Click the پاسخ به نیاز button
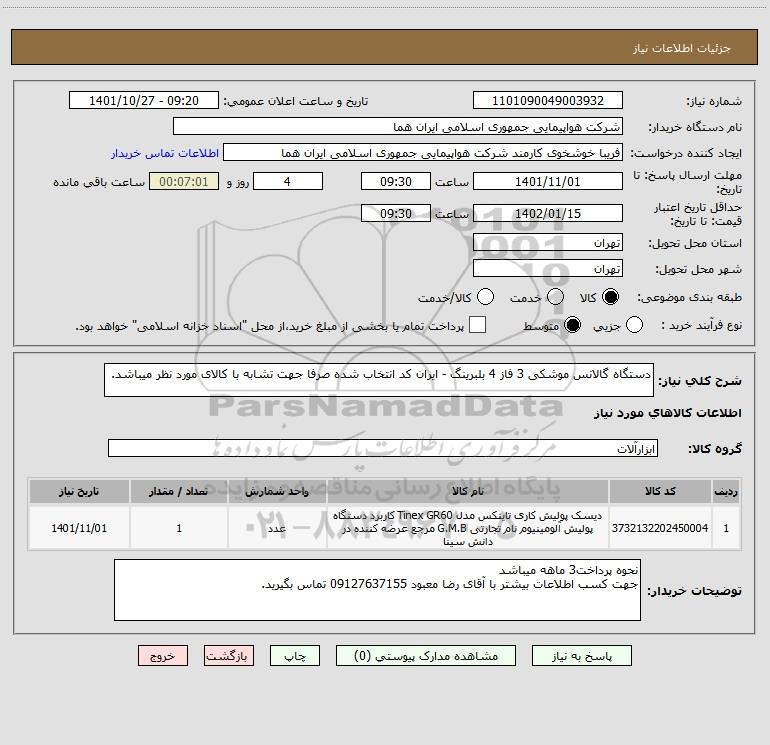This screenshot has height=745, width=770. click(581, 656)
